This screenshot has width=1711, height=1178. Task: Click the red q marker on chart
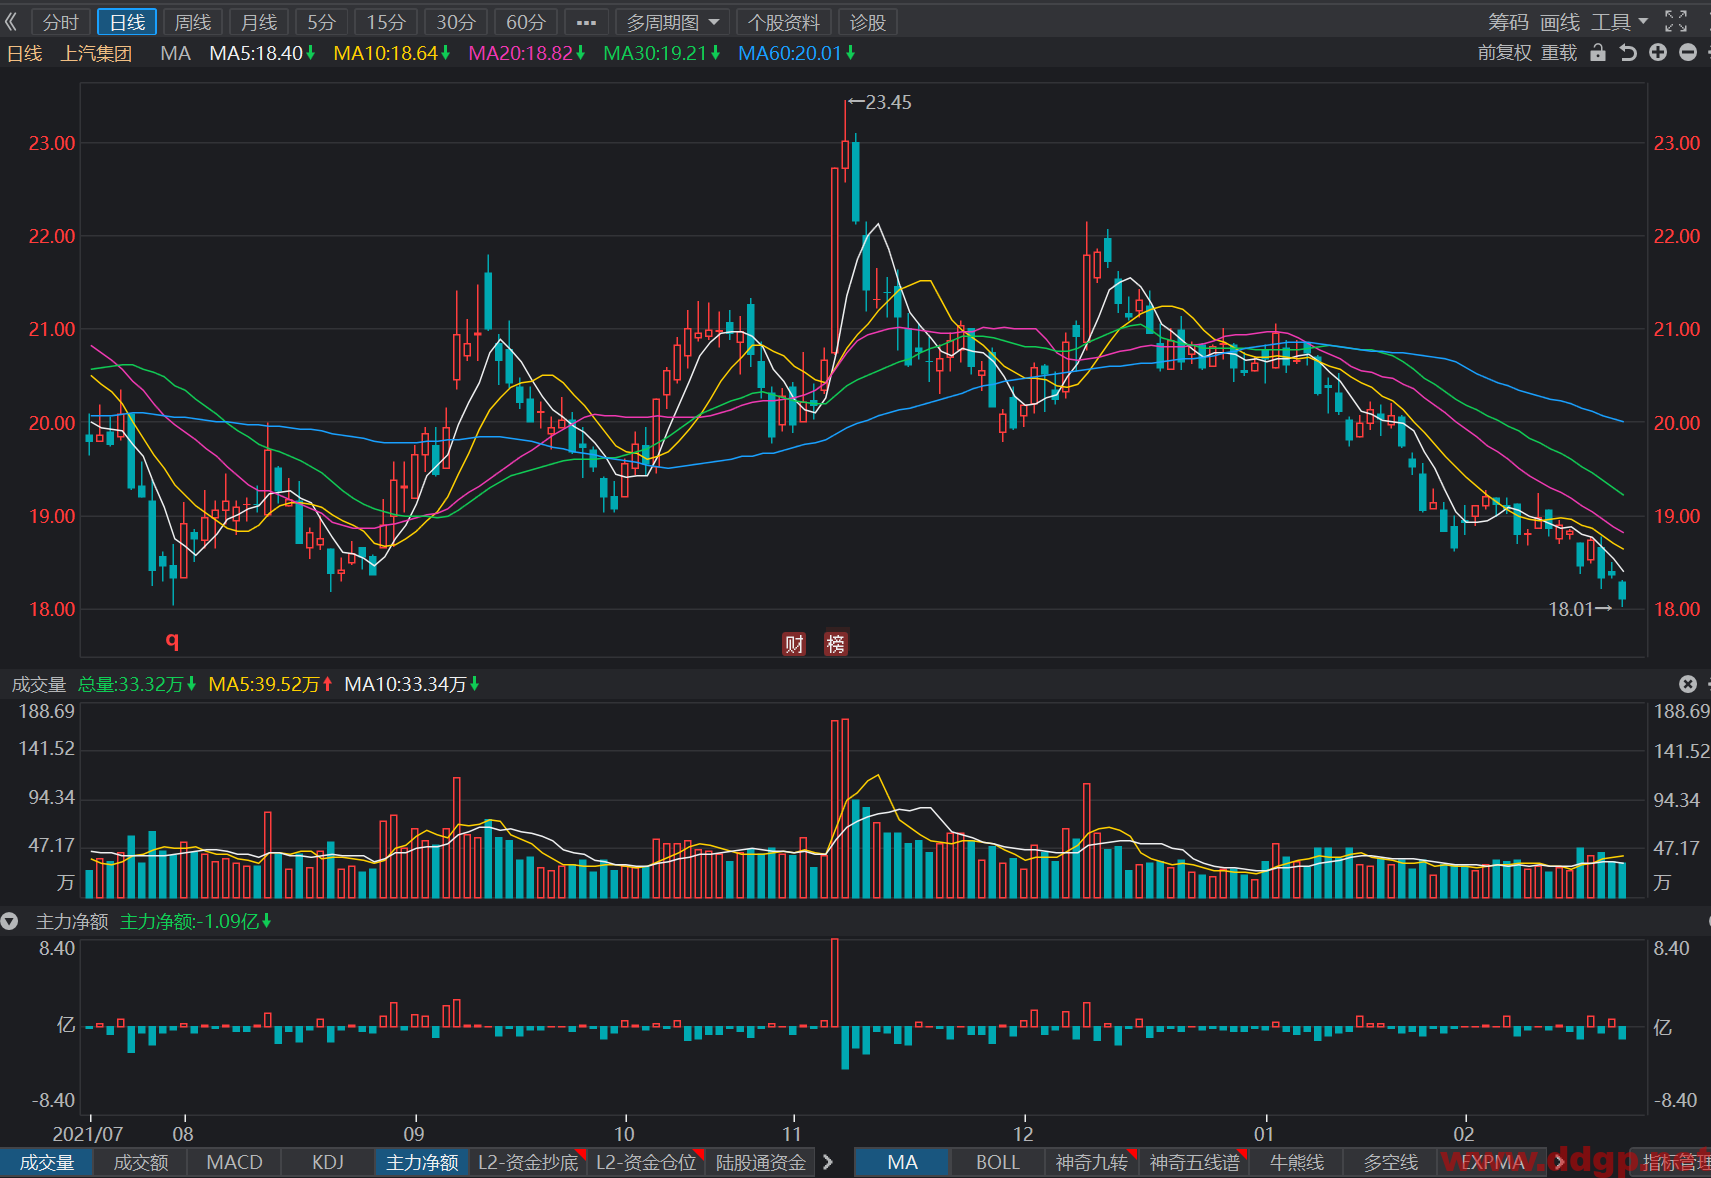(x=172, y=640)
